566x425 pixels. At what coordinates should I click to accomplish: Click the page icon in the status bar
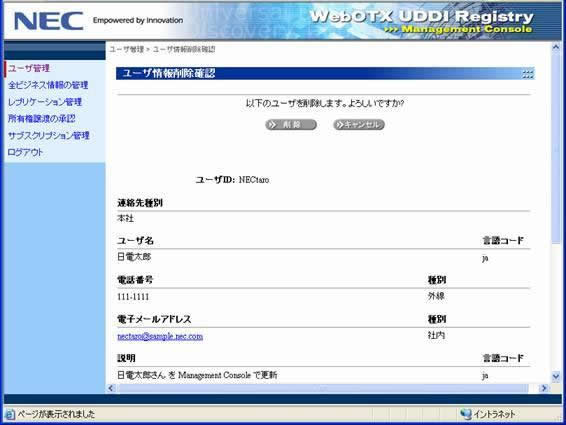coord(10,414)
